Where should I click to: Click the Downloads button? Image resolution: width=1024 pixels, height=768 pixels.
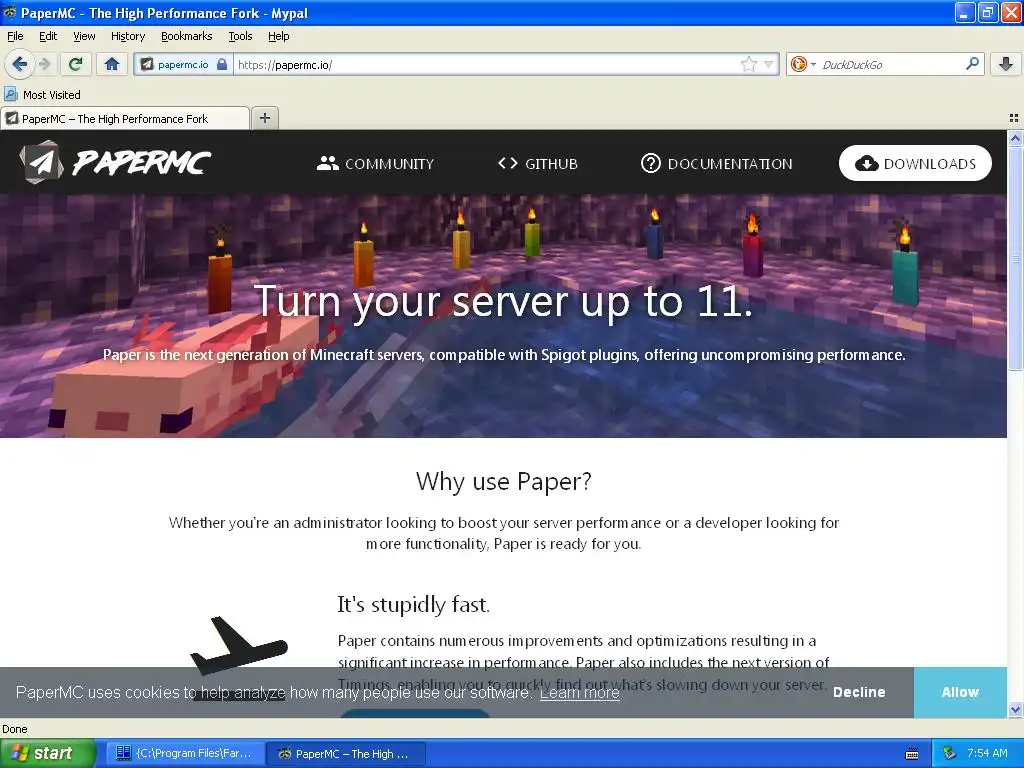coord(915,163)
